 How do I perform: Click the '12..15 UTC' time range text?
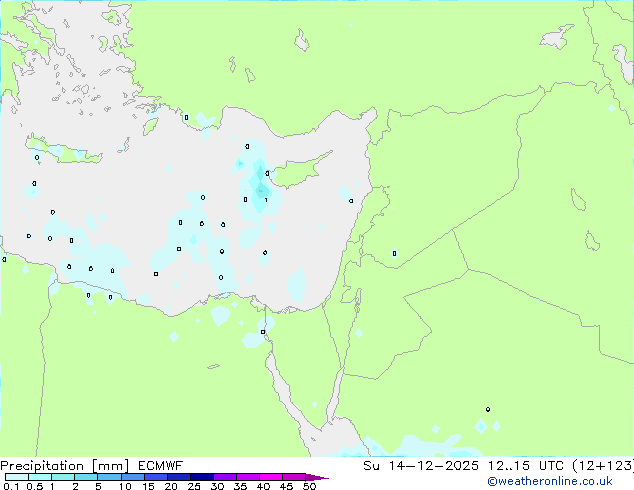(x=526, y=466)
